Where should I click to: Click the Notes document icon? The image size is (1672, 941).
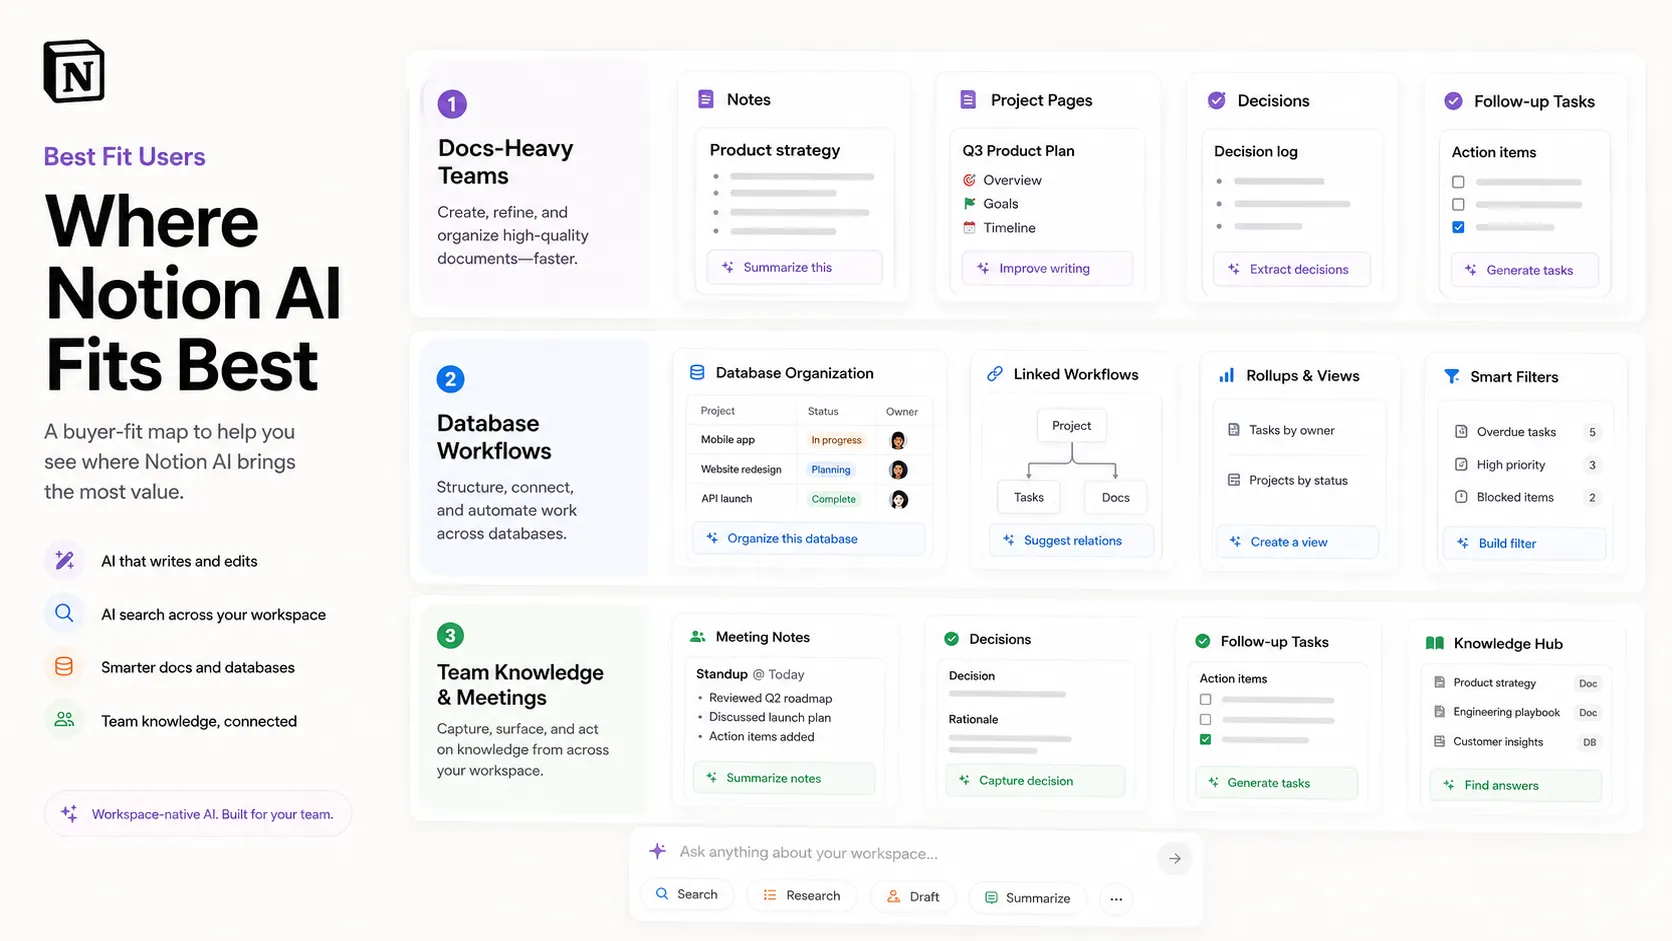pos(706,99)
